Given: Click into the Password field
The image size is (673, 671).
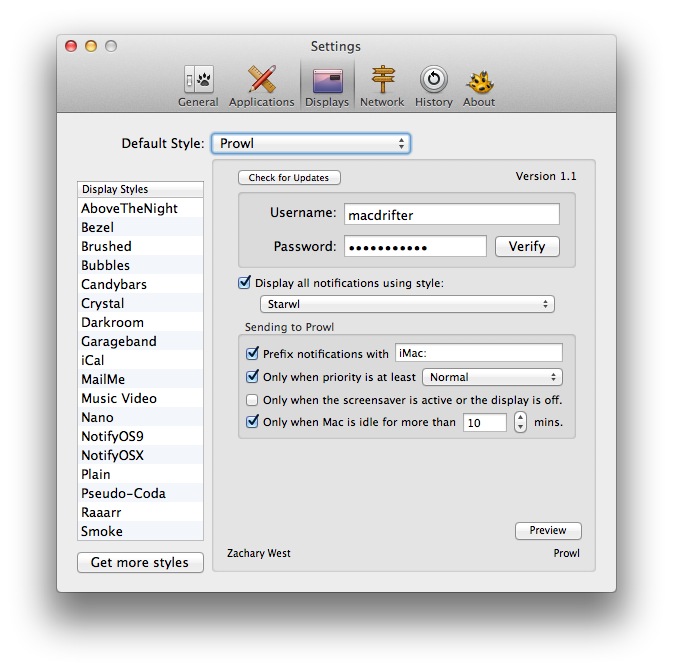Looking at the screenshot, I should tap(415, 246).
